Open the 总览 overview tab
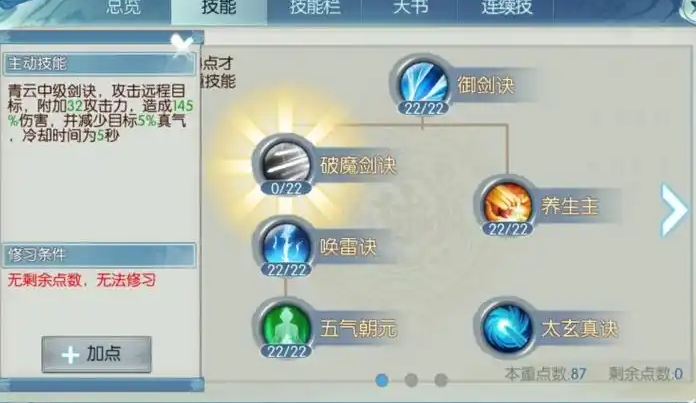Image resolution: width=696 pixels, height=403 pixels. click(123, 8)
